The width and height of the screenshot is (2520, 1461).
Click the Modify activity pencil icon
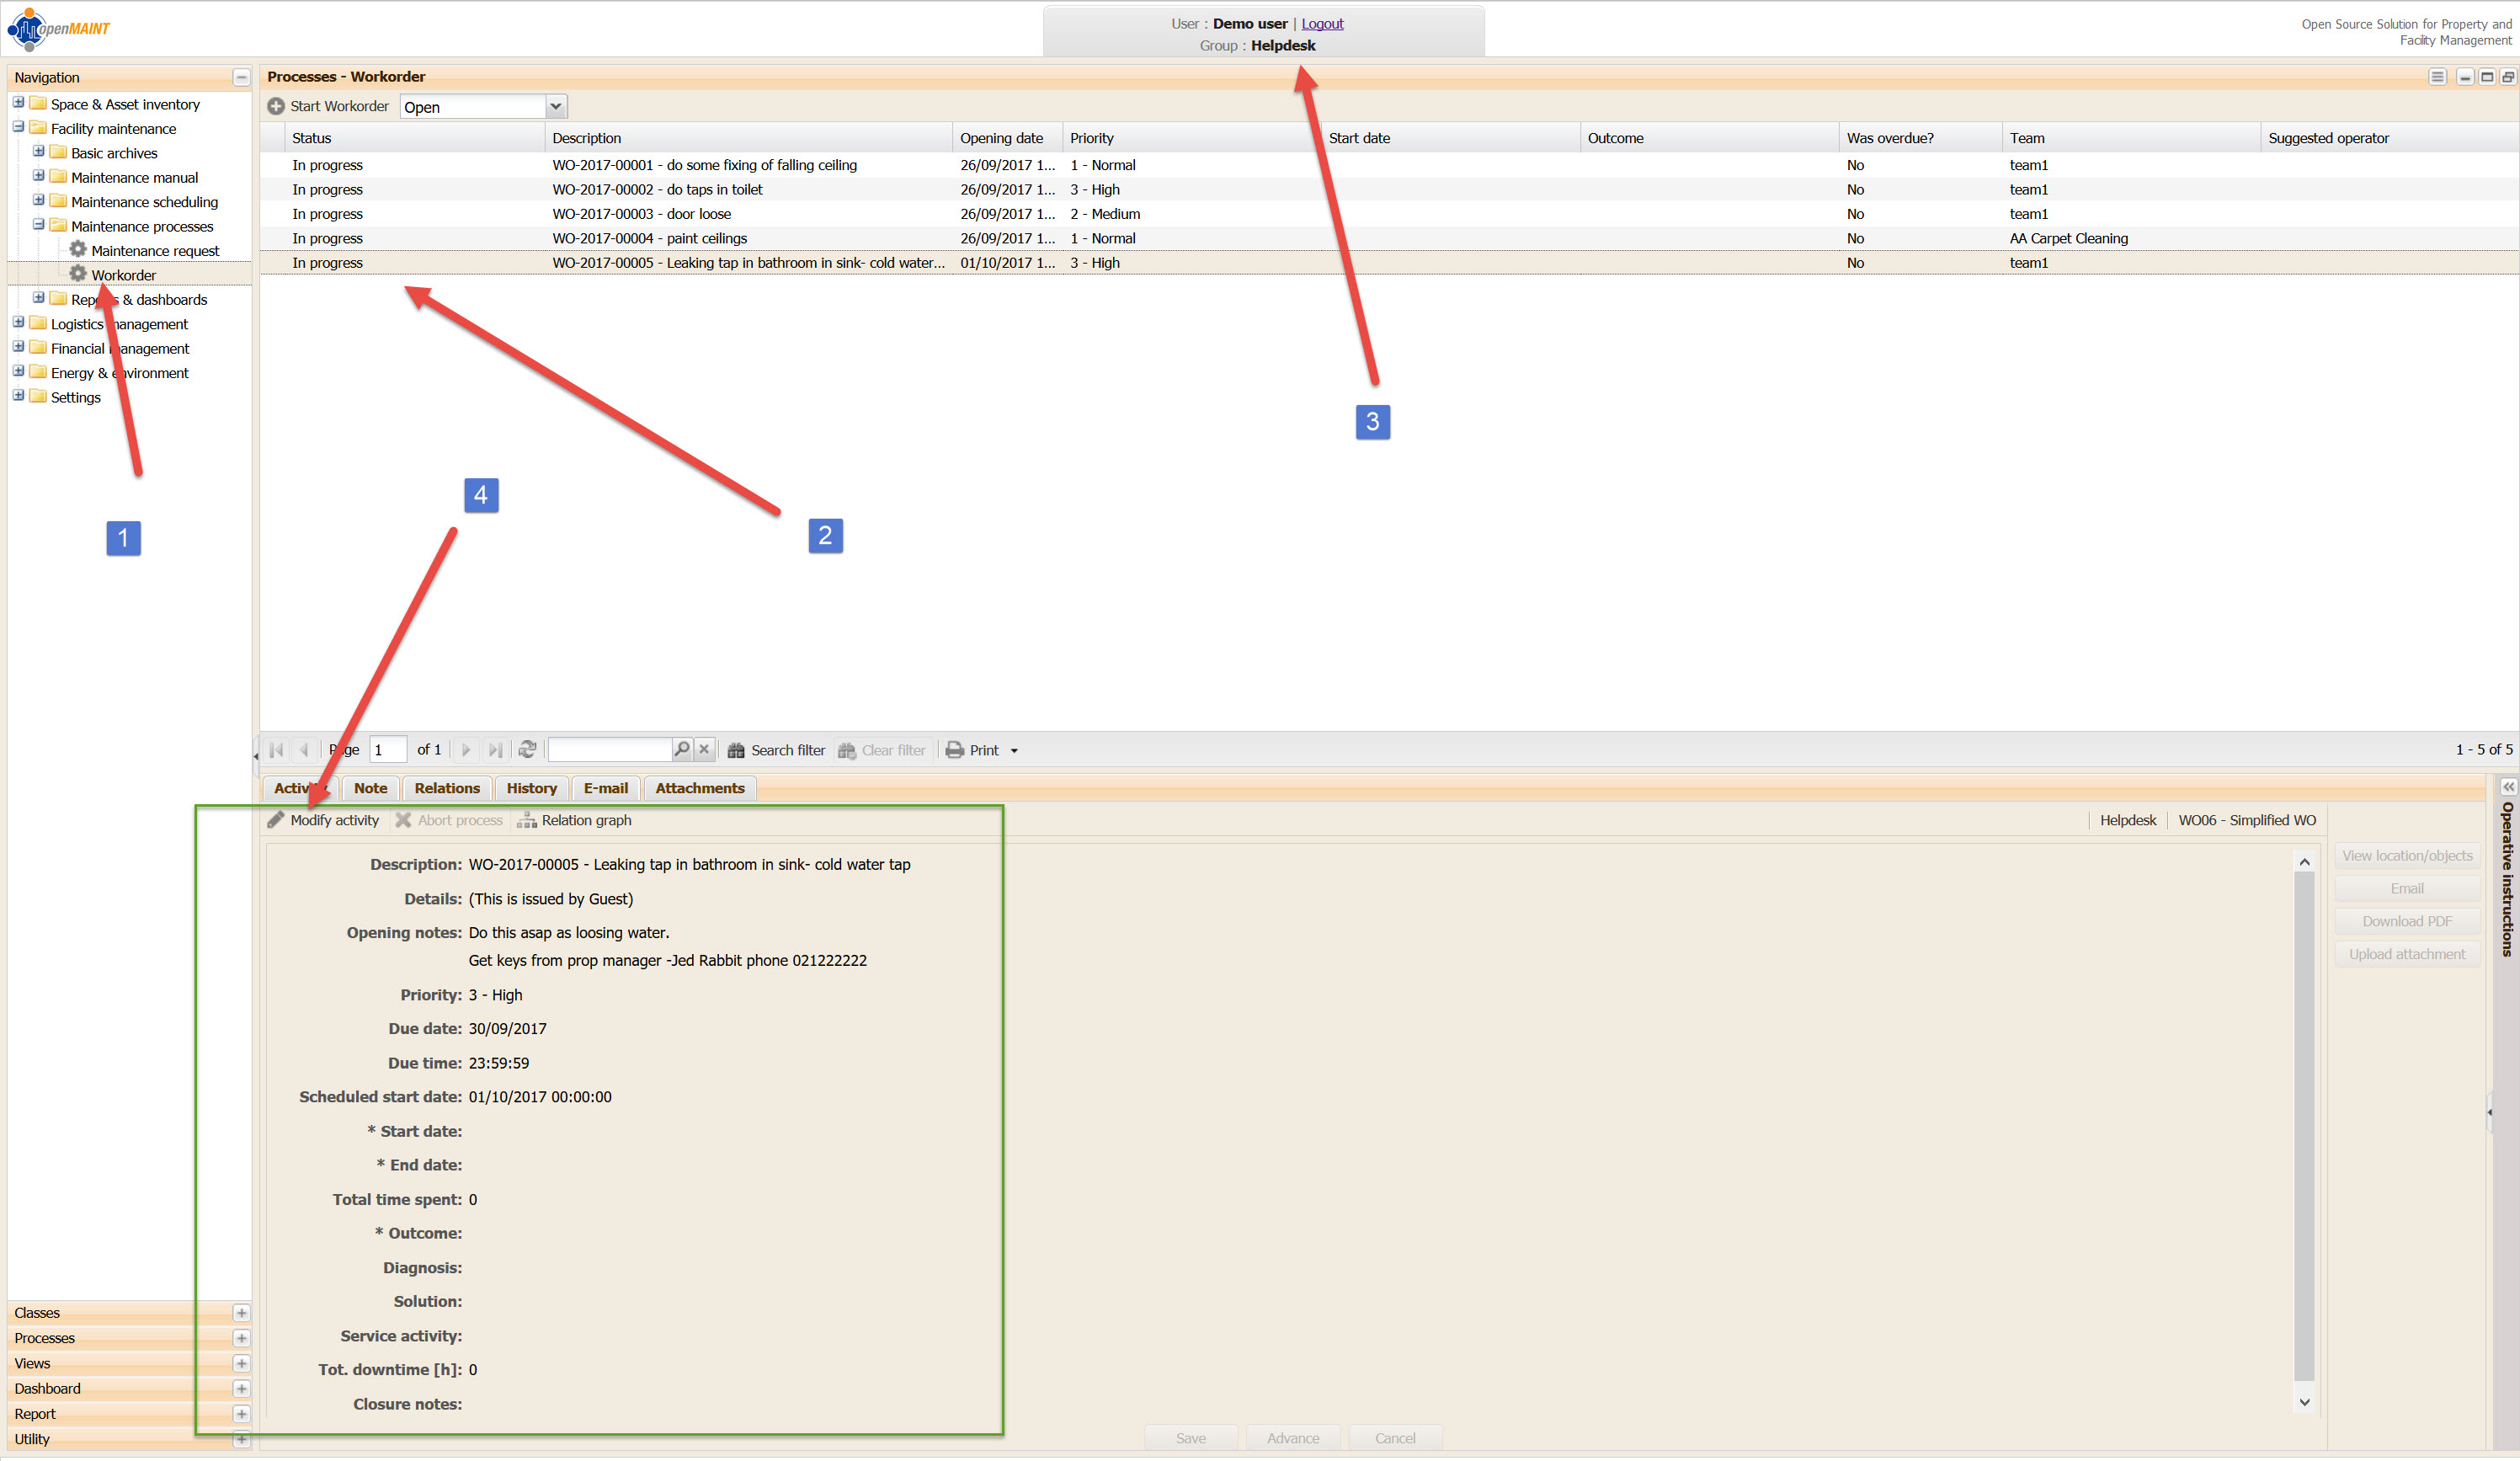tap(276, 820)
